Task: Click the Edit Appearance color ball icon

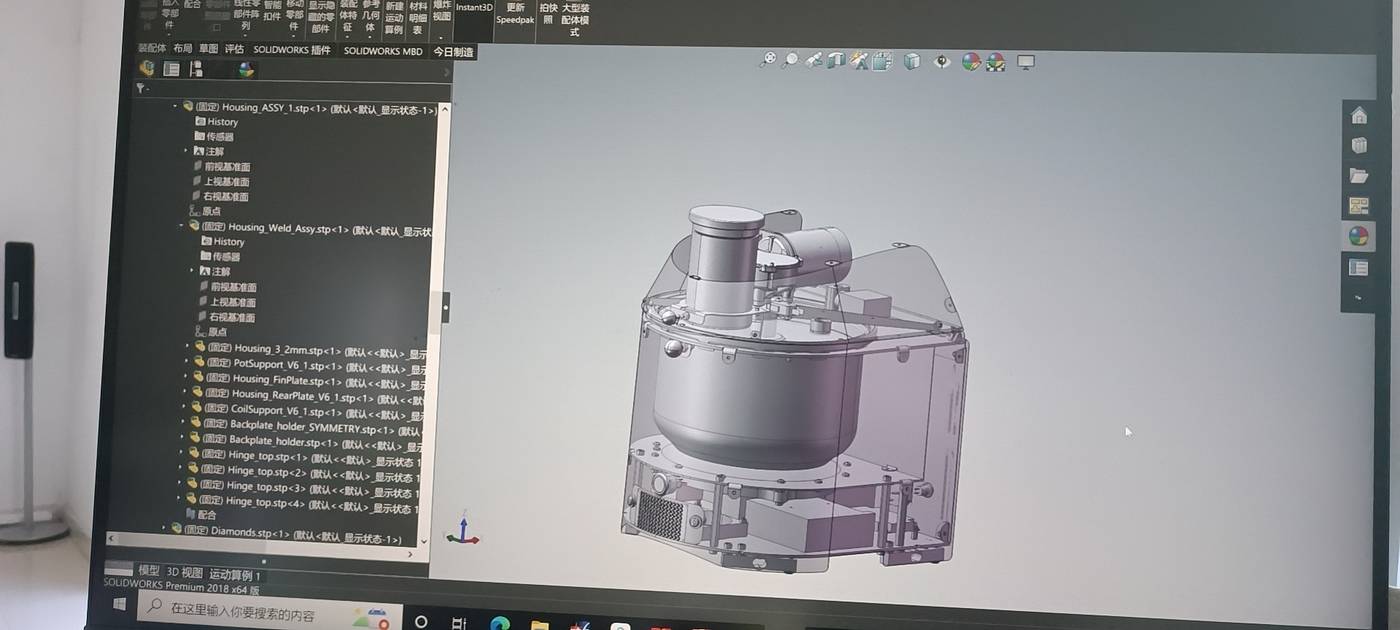Action: [970, 62]
